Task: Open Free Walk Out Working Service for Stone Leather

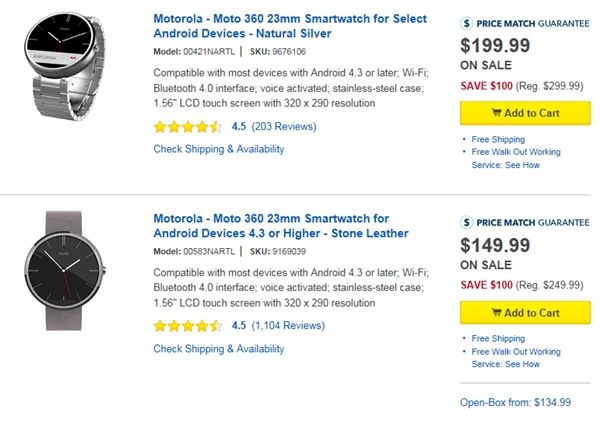Action: tap(516, 358)
